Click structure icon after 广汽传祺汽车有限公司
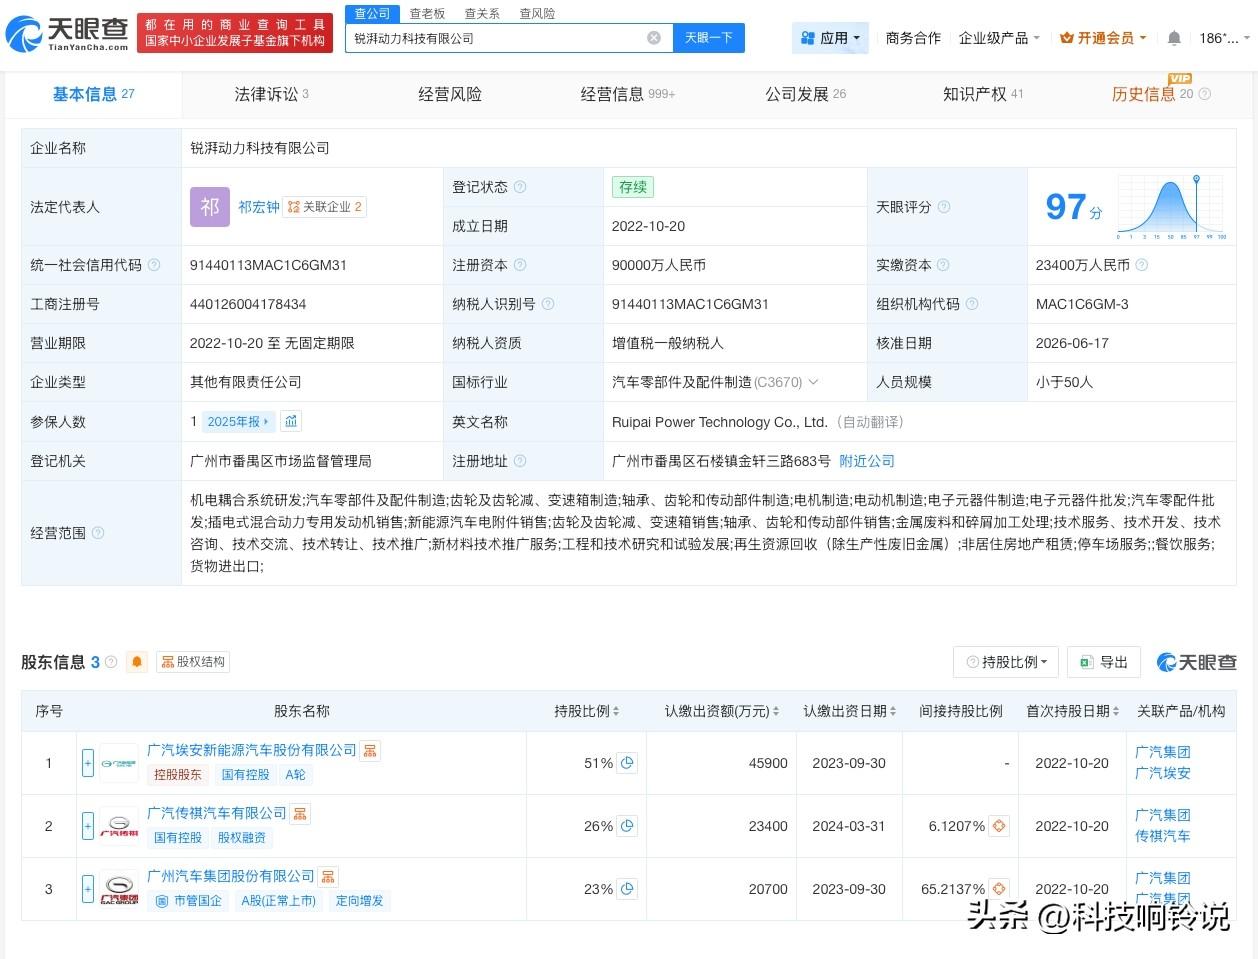The width and height of the screenshot is (1258, 959). coord(300,814)
